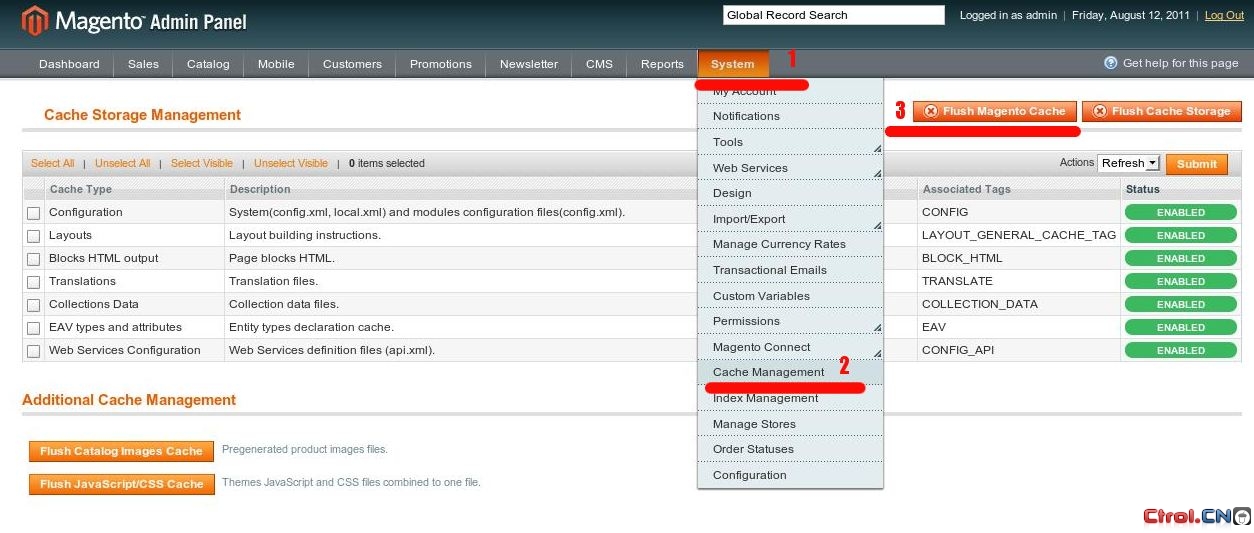Viewport: 1254px width, 533px height.
Task: Open the Mobile menu
Action: 276,64
